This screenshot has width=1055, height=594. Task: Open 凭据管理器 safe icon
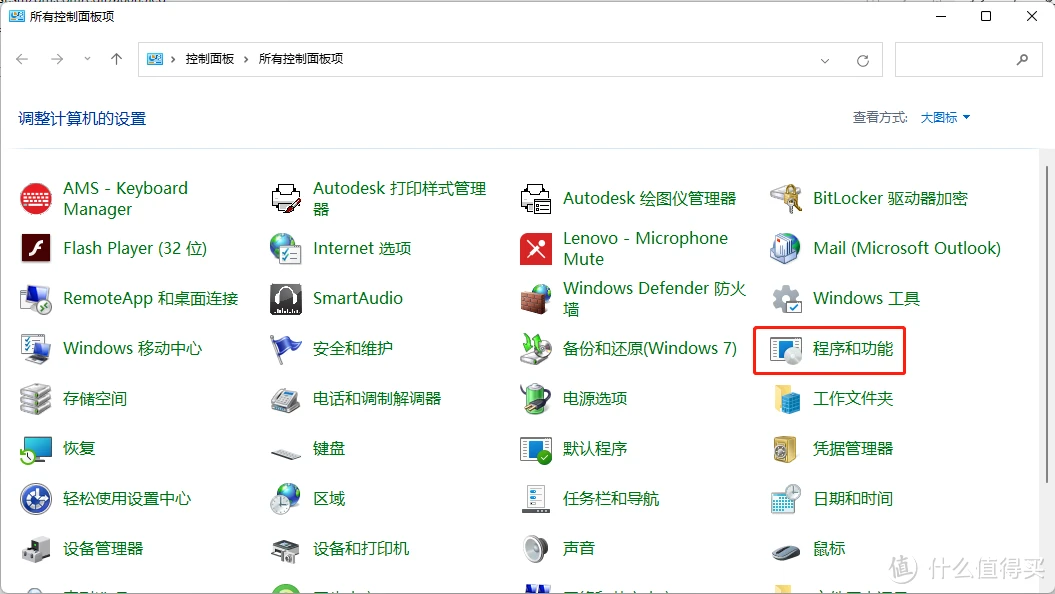786,449
